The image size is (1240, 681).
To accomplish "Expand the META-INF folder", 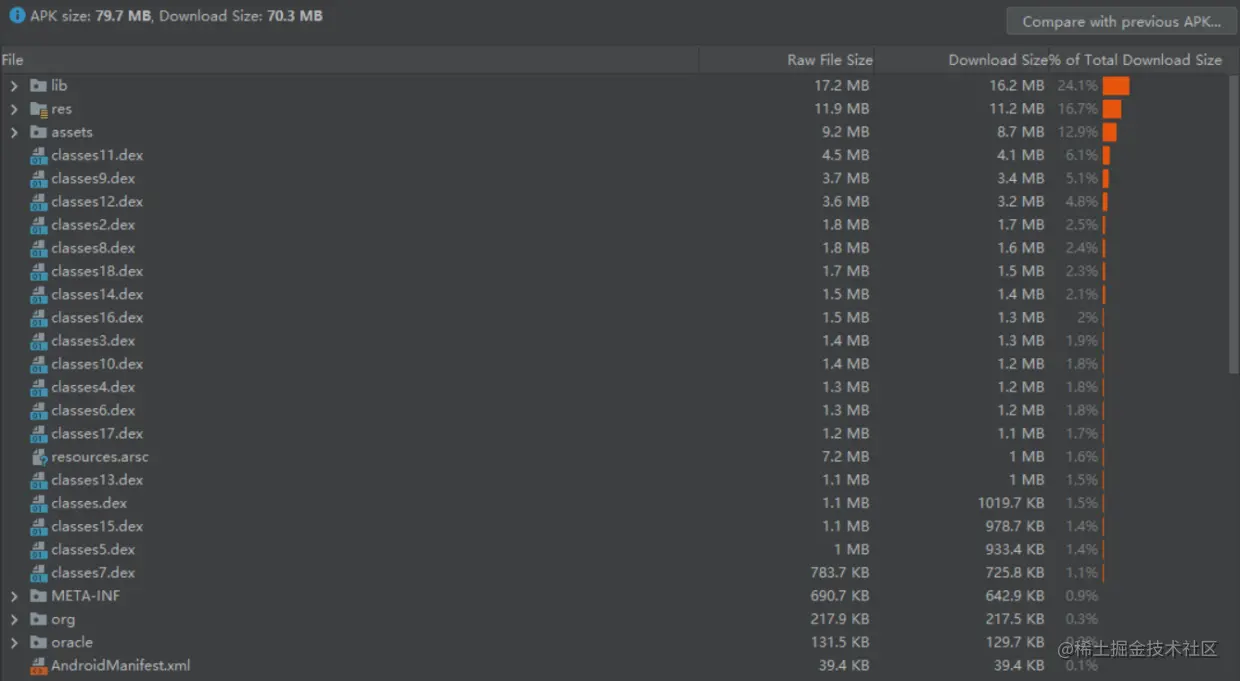I will (14, 596).
